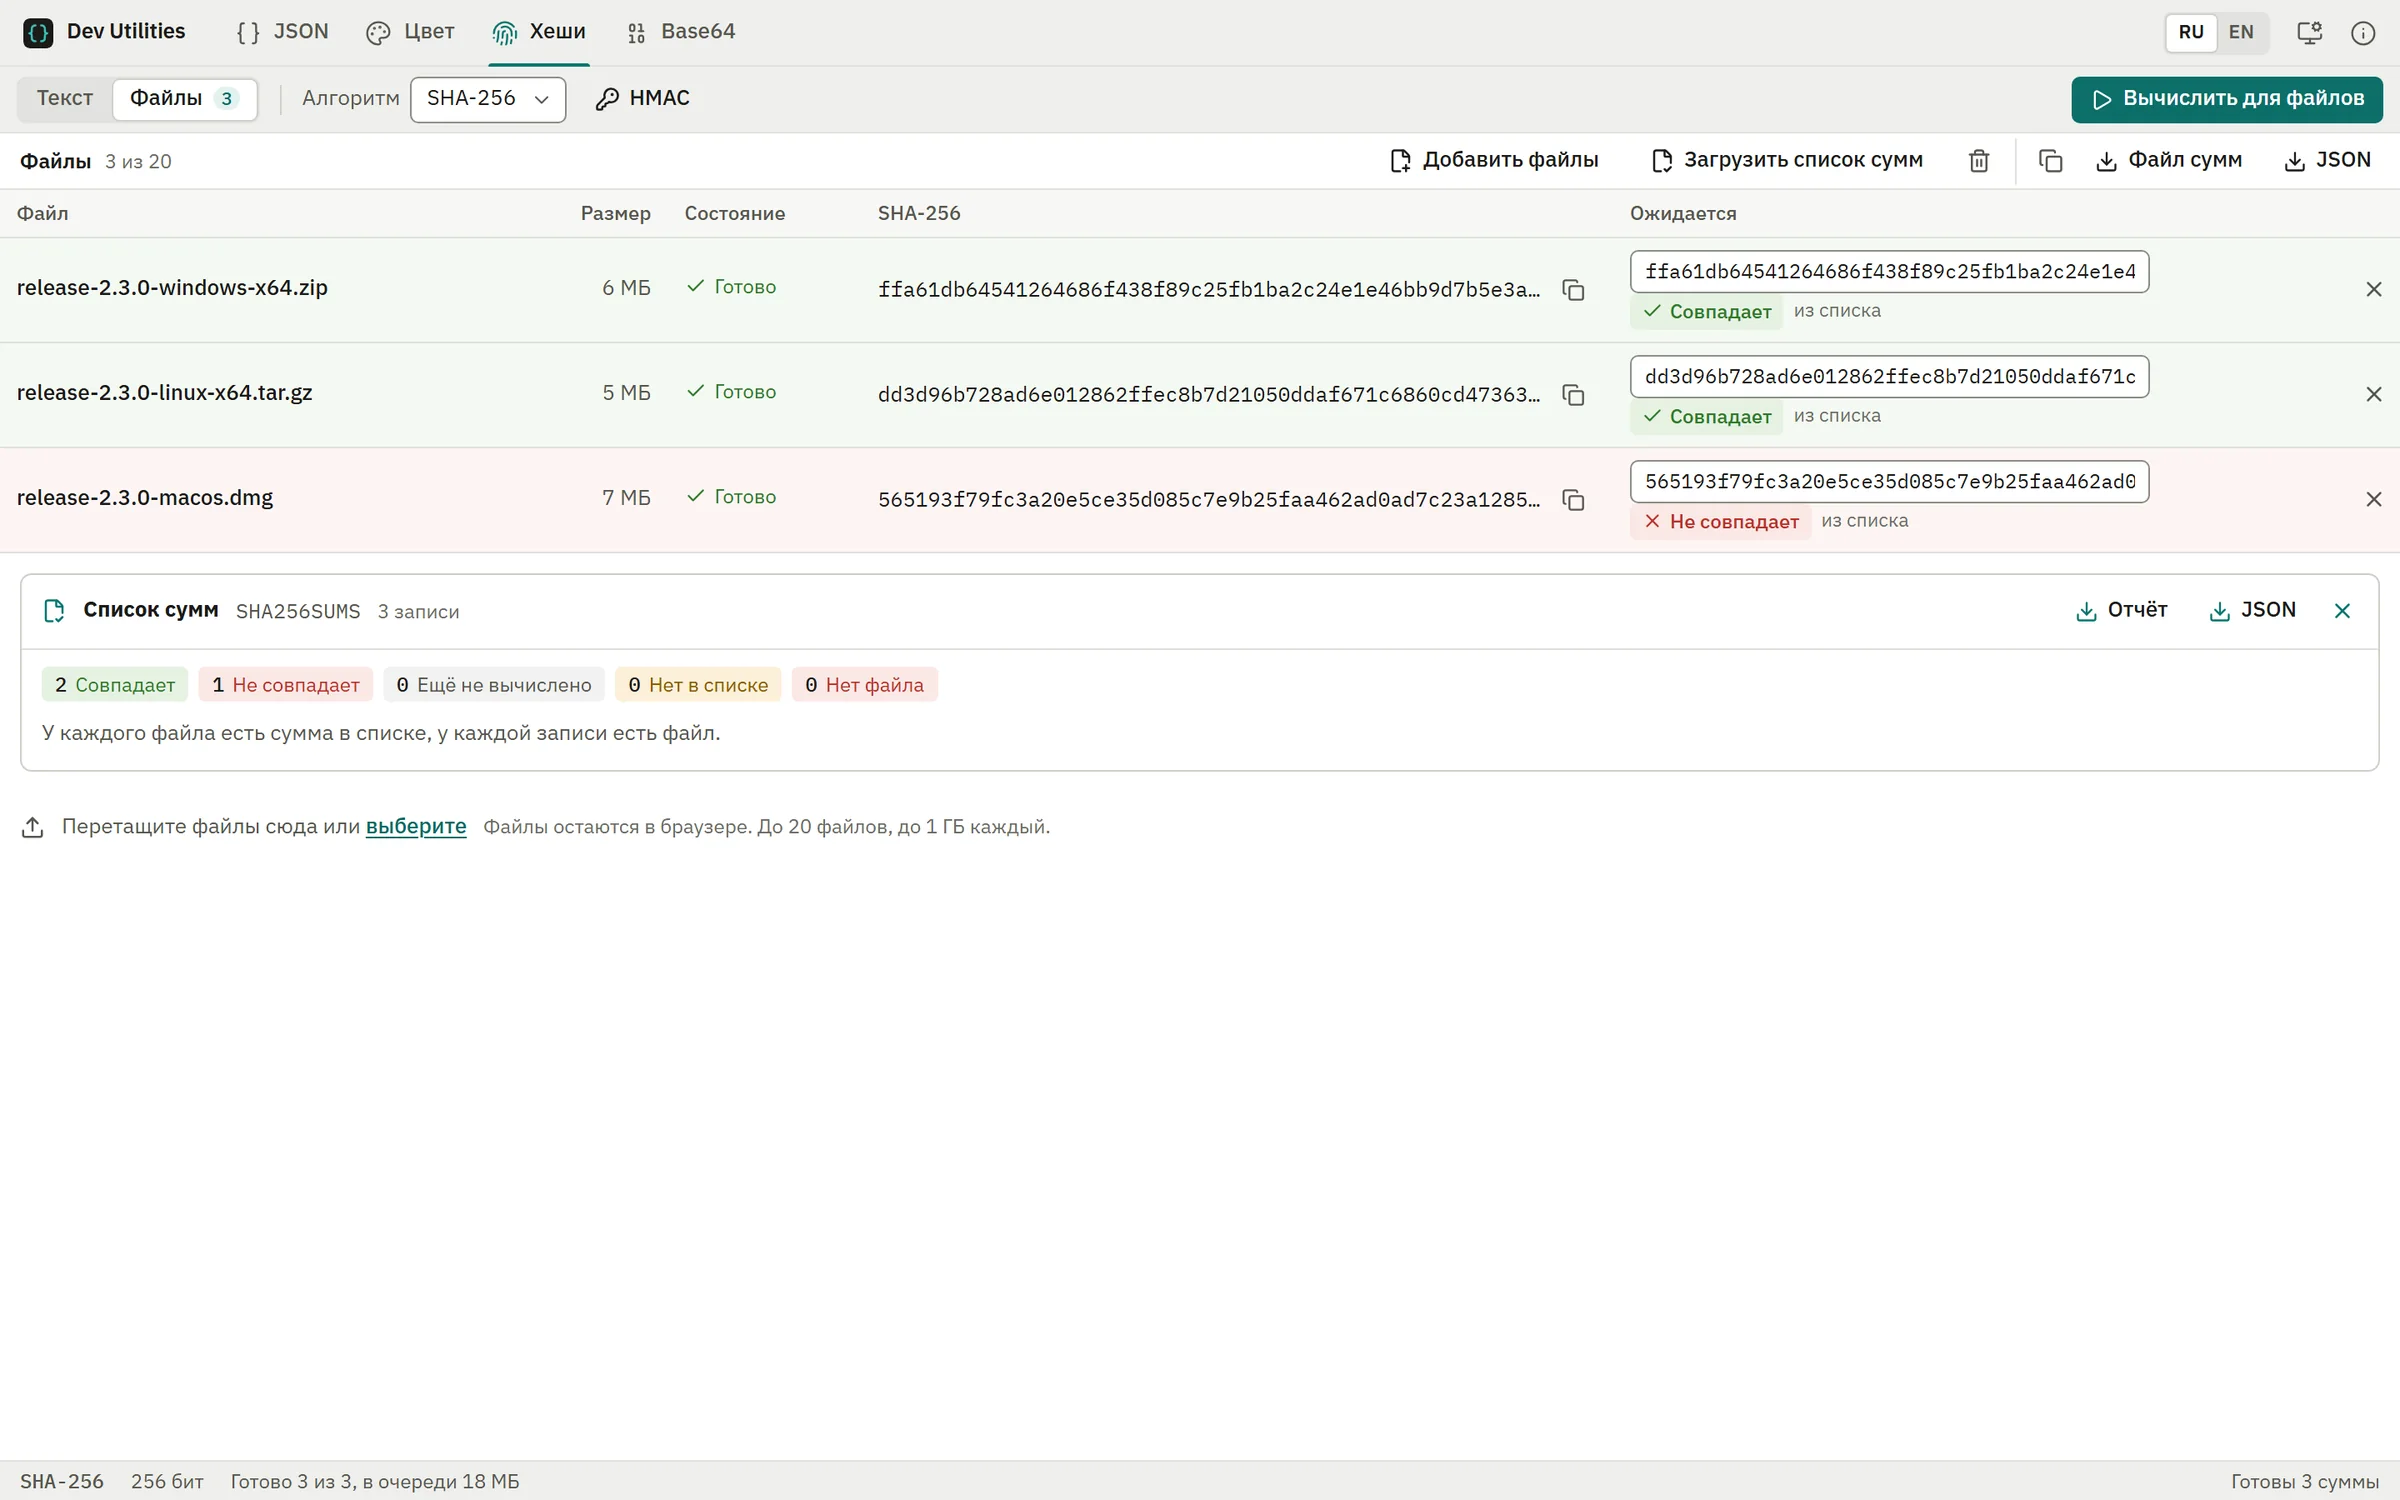Image resolution: width=2400 pixels, height=1500 pixels.
Task: Click the '0 Ещё не вычислено' badge
Action: click(494, 684)
